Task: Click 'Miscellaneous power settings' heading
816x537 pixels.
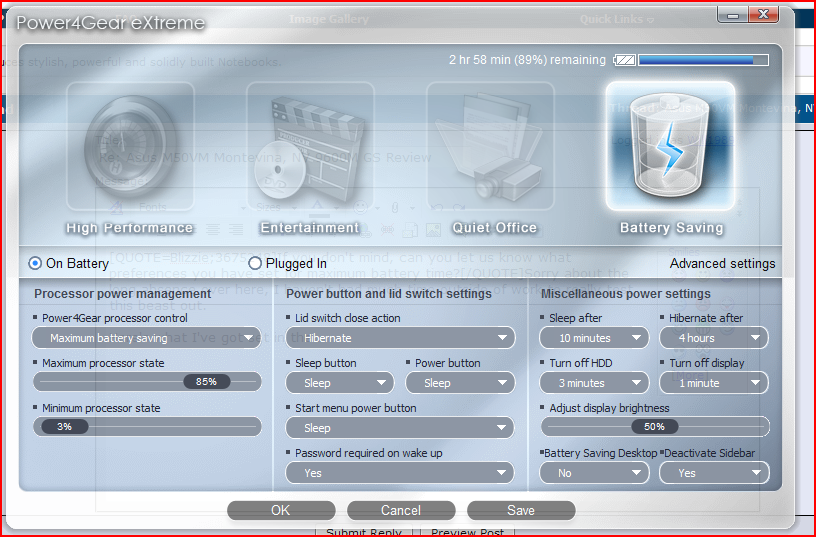Action: 626,294
